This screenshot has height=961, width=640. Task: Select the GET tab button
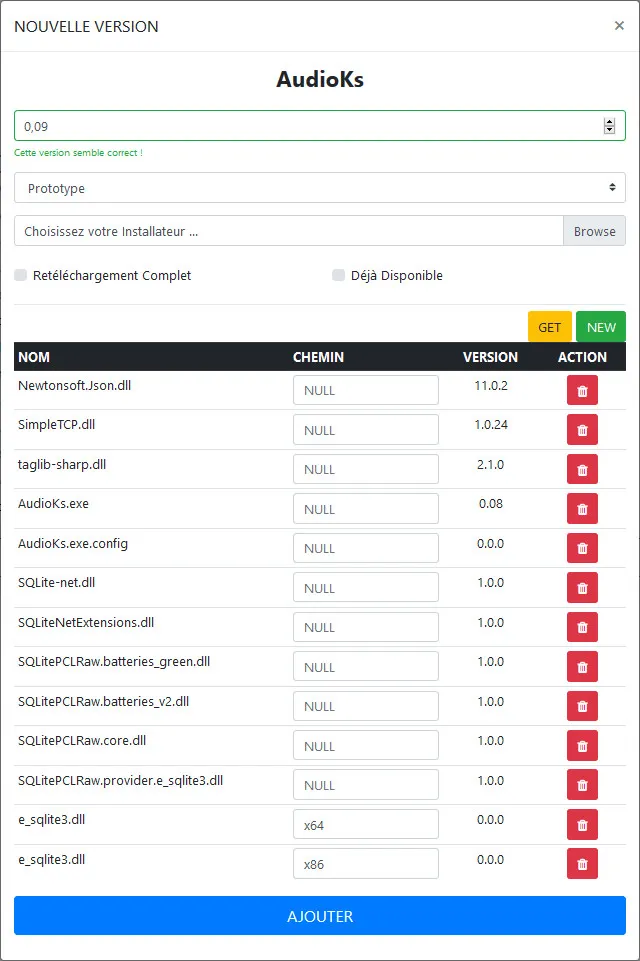(549, 326)
